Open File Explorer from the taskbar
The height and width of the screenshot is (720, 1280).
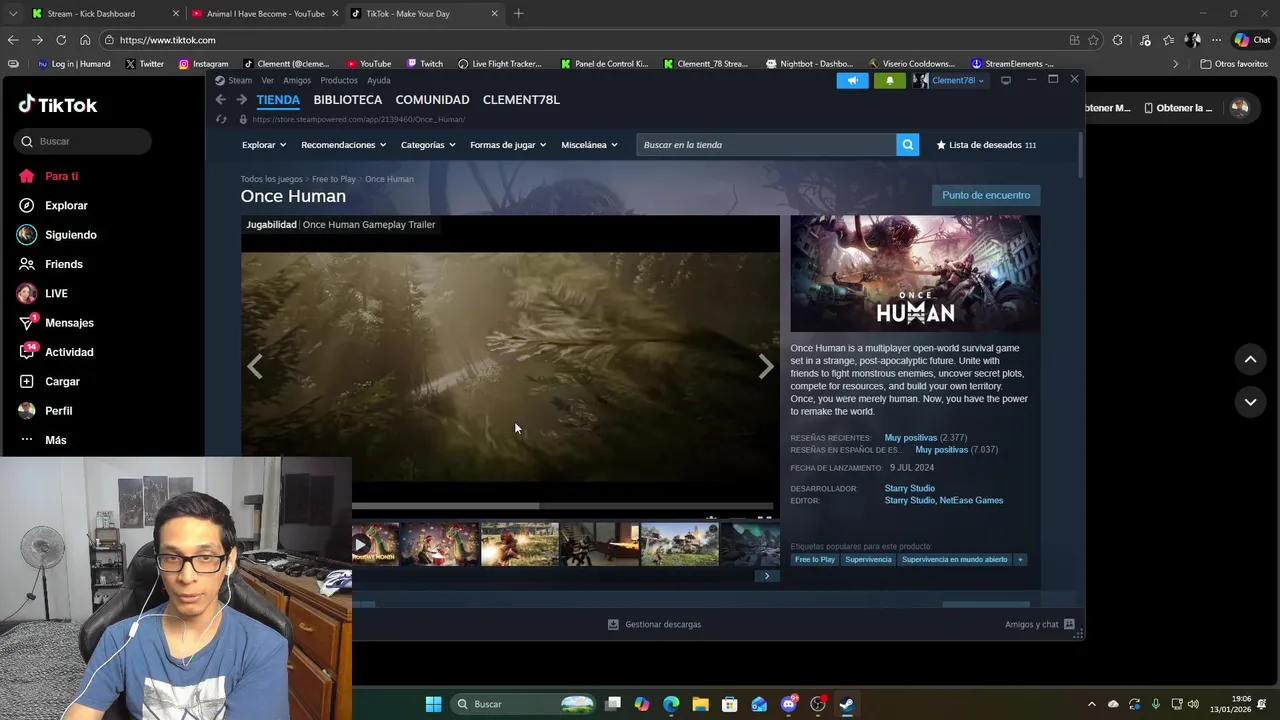point(700,704)
